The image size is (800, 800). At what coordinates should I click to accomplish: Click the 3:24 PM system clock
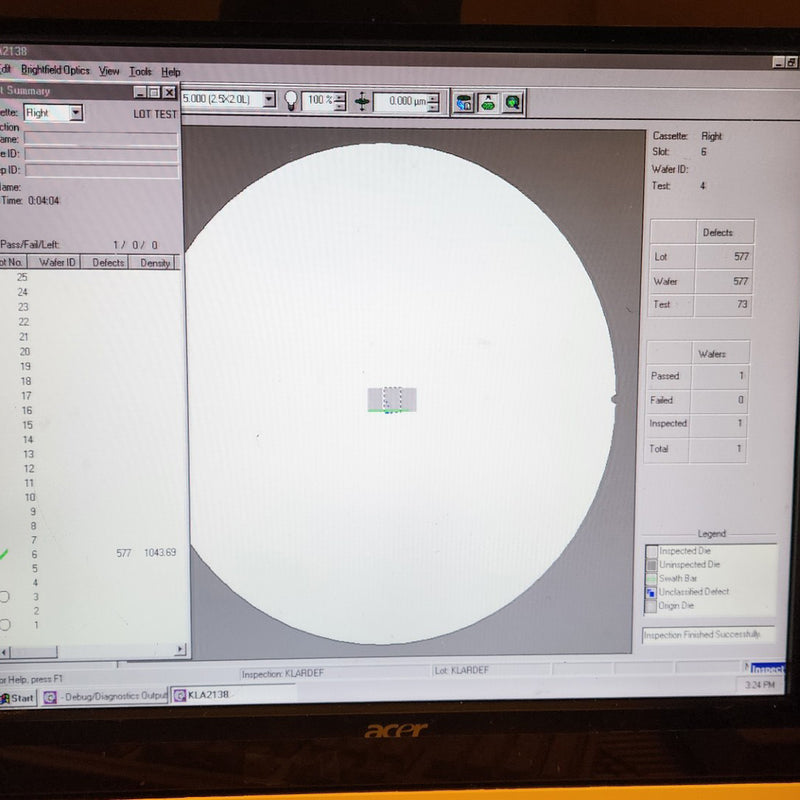(x=760, y=685)
